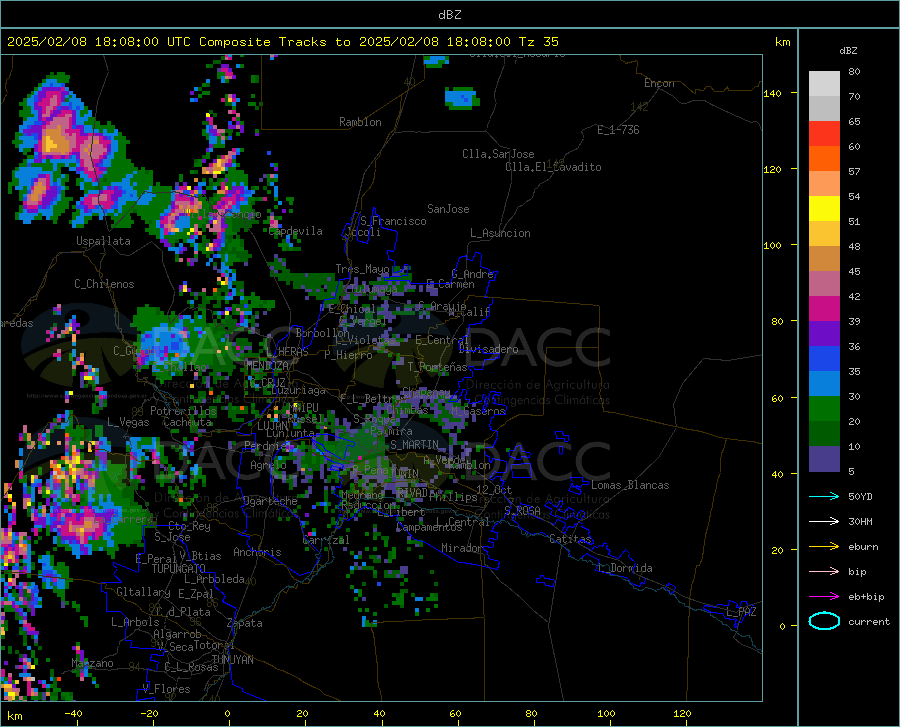Image resolution: width=900 pixels, height=727 pixels.
Task: Click the 'Capdevila' map label
Action: coord(296,231)
